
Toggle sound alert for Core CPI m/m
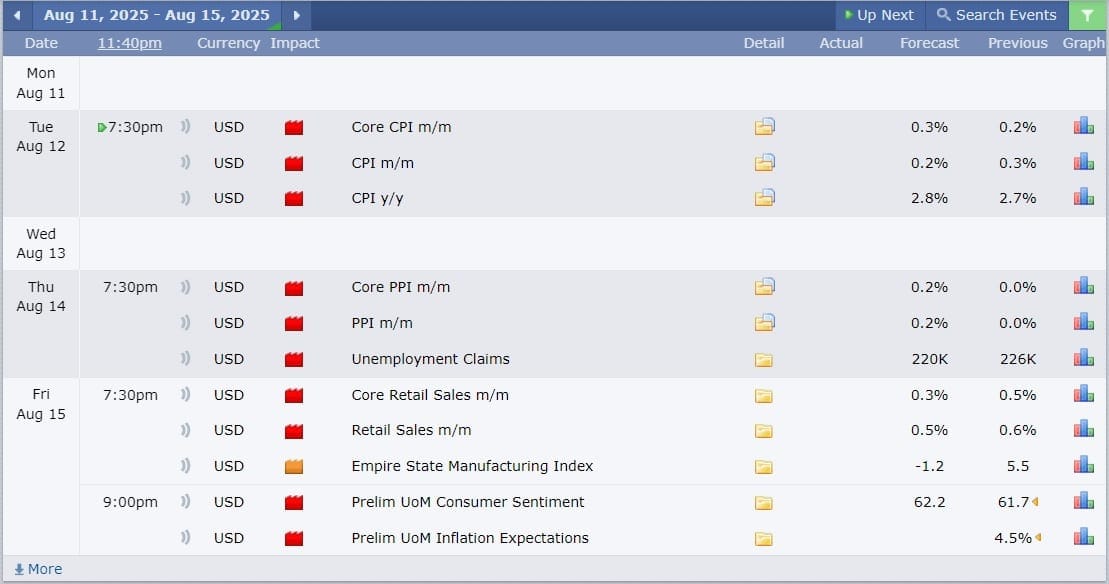[185, 127]
